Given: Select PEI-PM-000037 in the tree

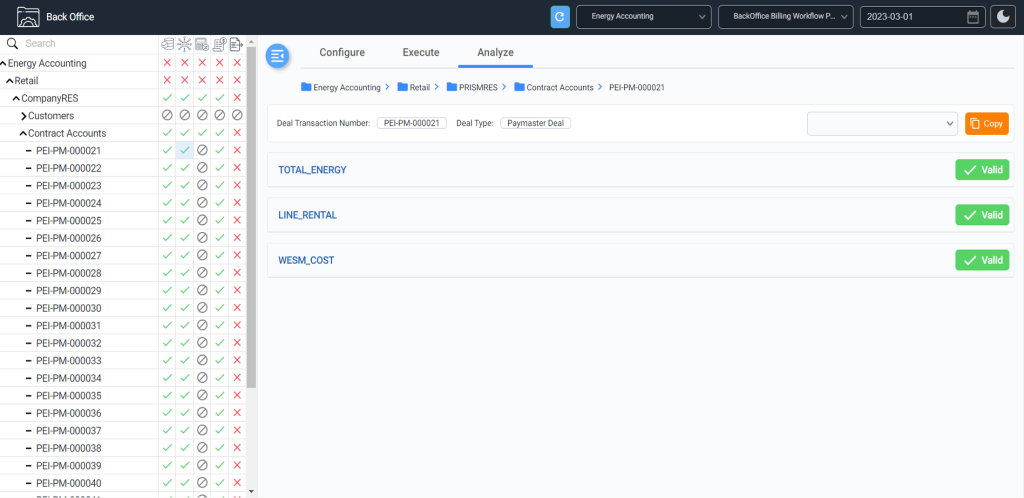Looking at the screenshot, I should click(x=69, y=431).
